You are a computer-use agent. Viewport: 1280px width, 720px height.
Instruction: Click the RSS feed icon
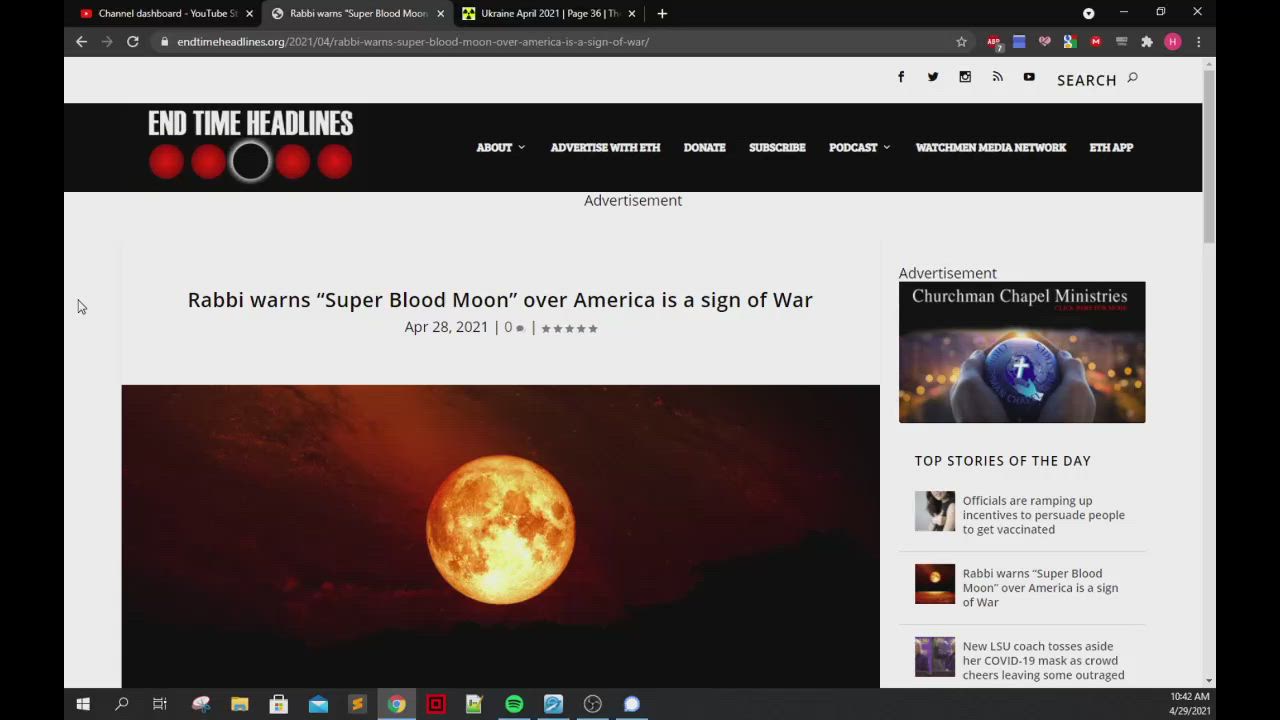997,77
